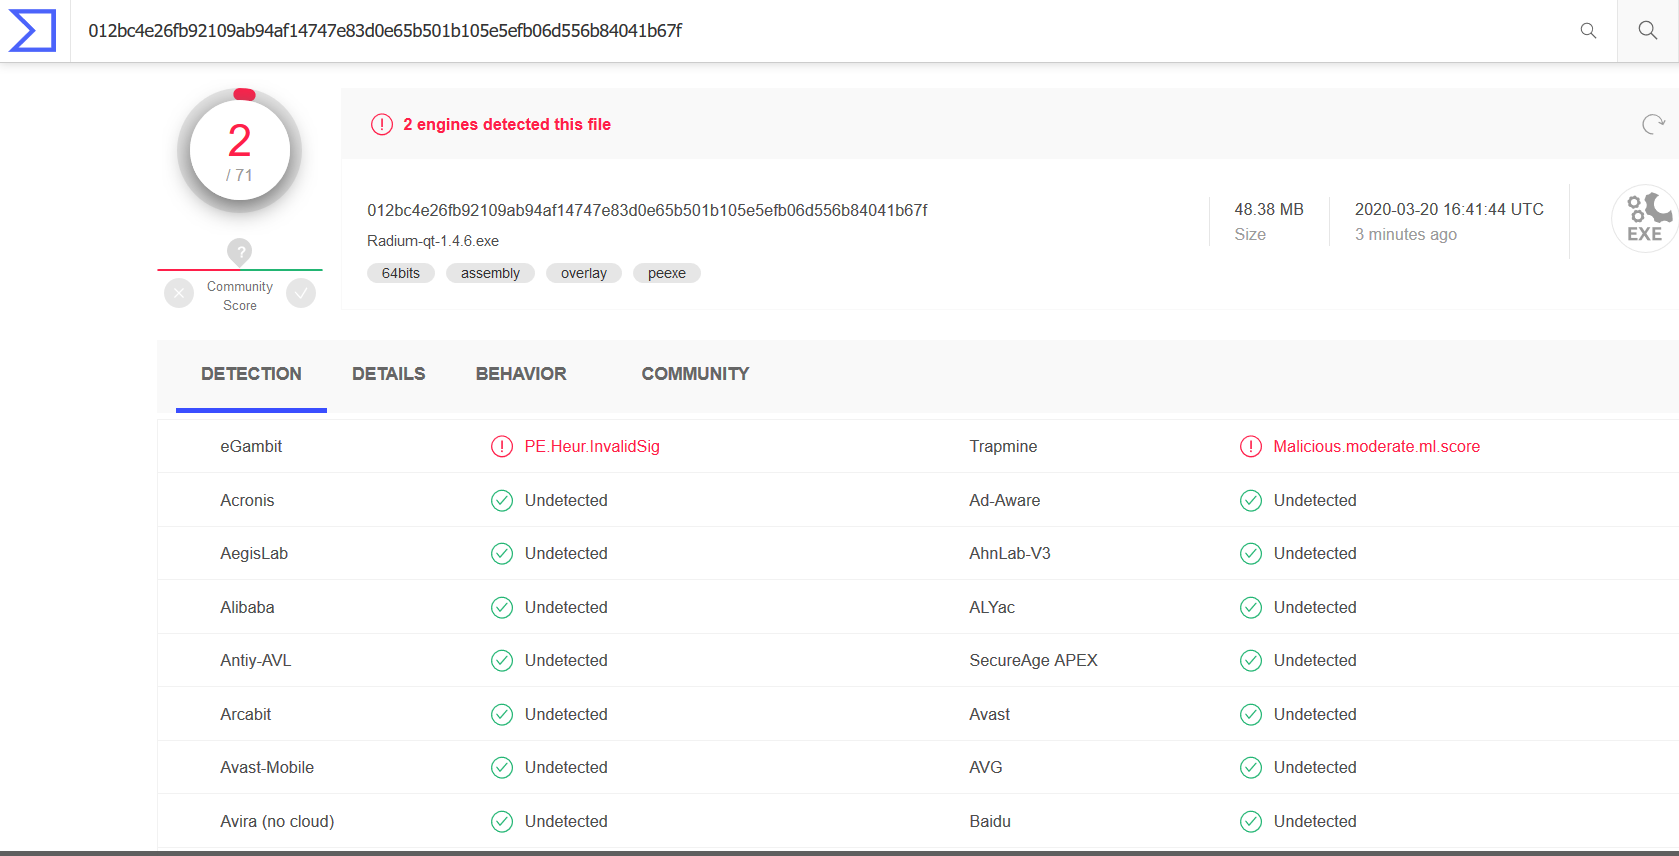Open the DETAILS tab
Image resolution: width=1679 pixels, height=856 pixels.
point(388,374)
